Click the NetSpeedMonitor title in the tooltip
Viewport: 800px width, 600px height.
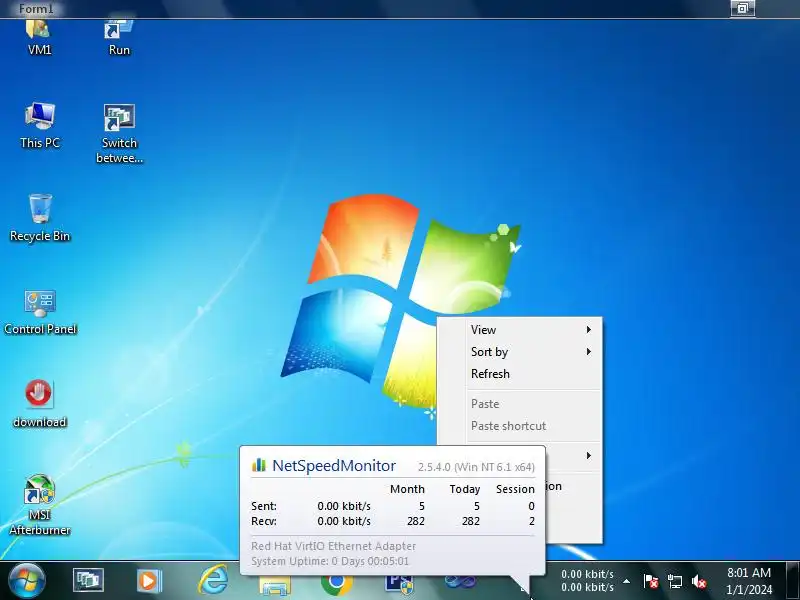point(334,465)
